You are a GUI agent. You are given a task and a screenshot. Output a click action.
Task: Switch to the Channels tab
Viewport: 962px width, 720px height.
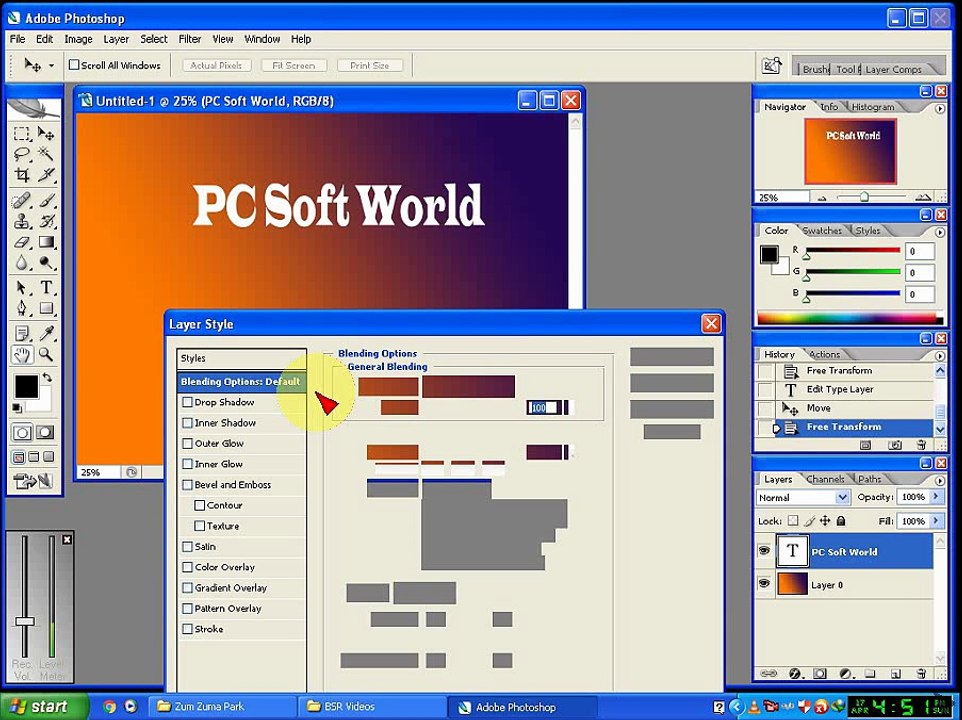click(825, 479)
